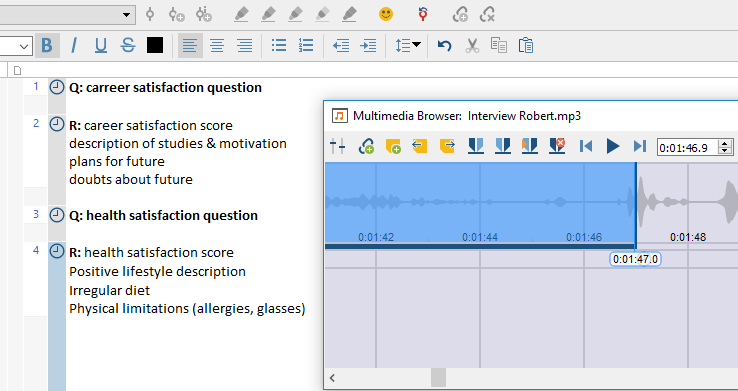Expand the top code combo box

126,15
